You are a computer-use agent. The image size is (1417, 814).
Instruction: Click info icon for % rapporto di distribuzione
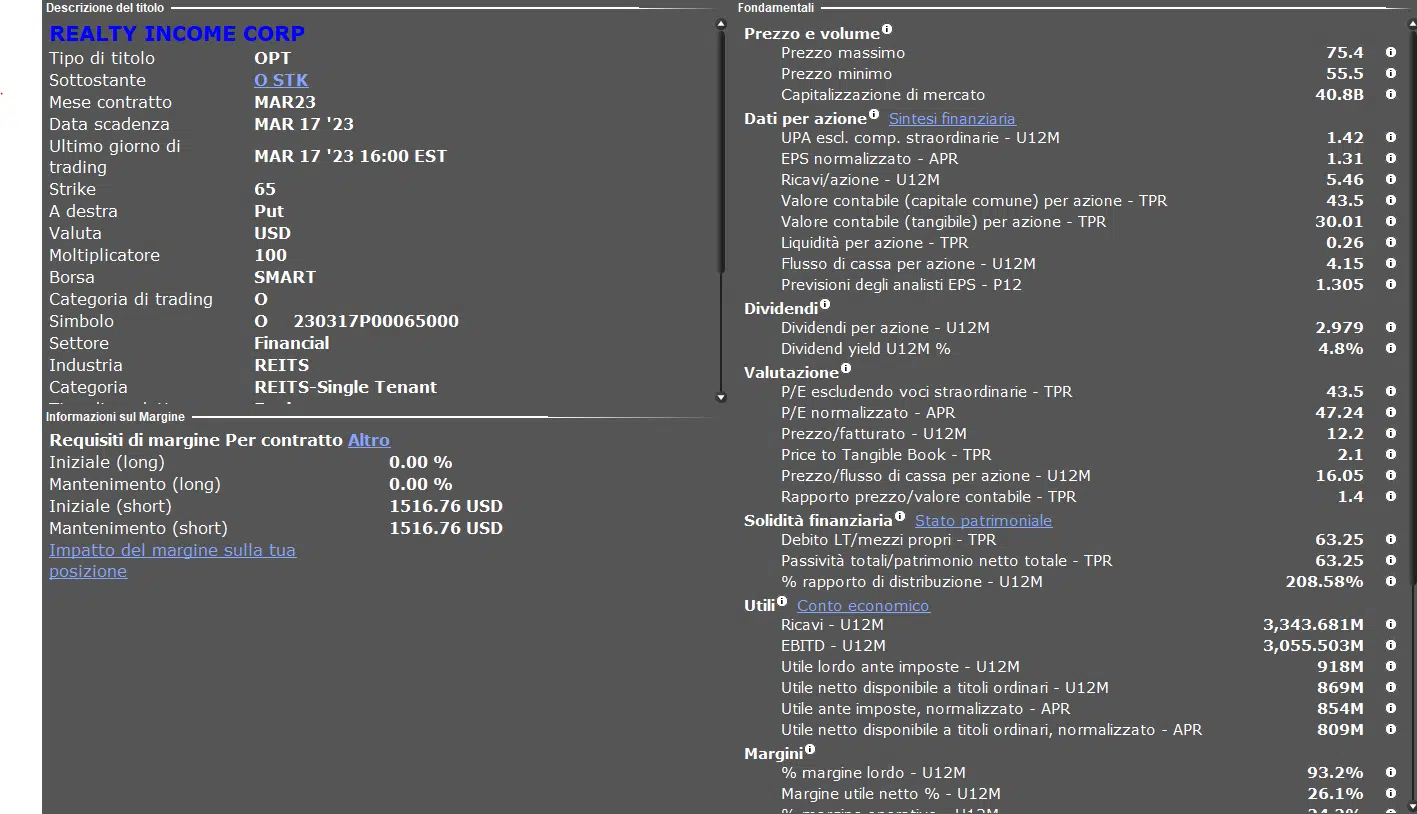coord(1390,582)
